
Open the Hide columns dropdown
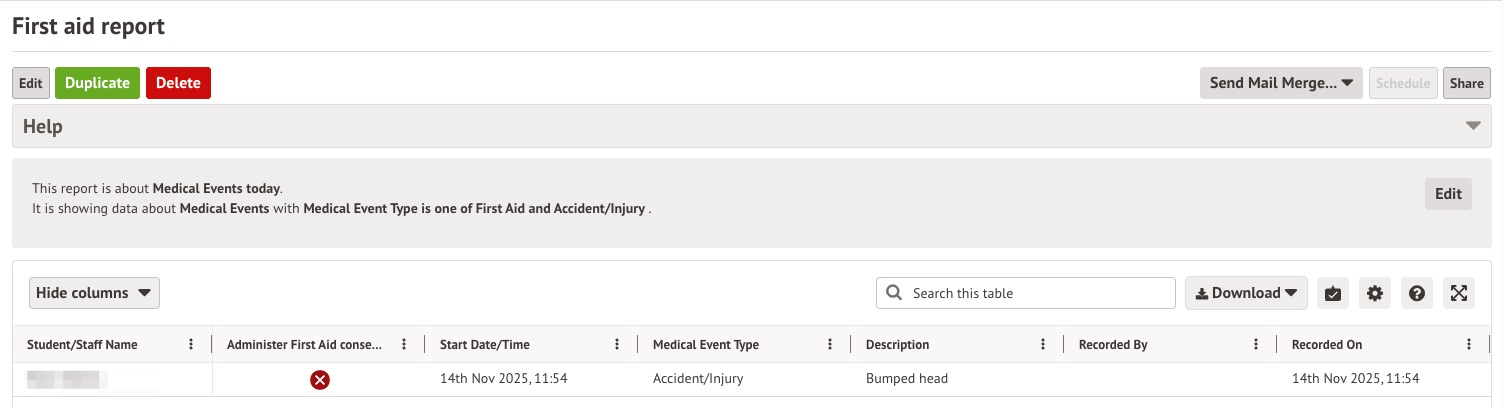click(94, 293)
